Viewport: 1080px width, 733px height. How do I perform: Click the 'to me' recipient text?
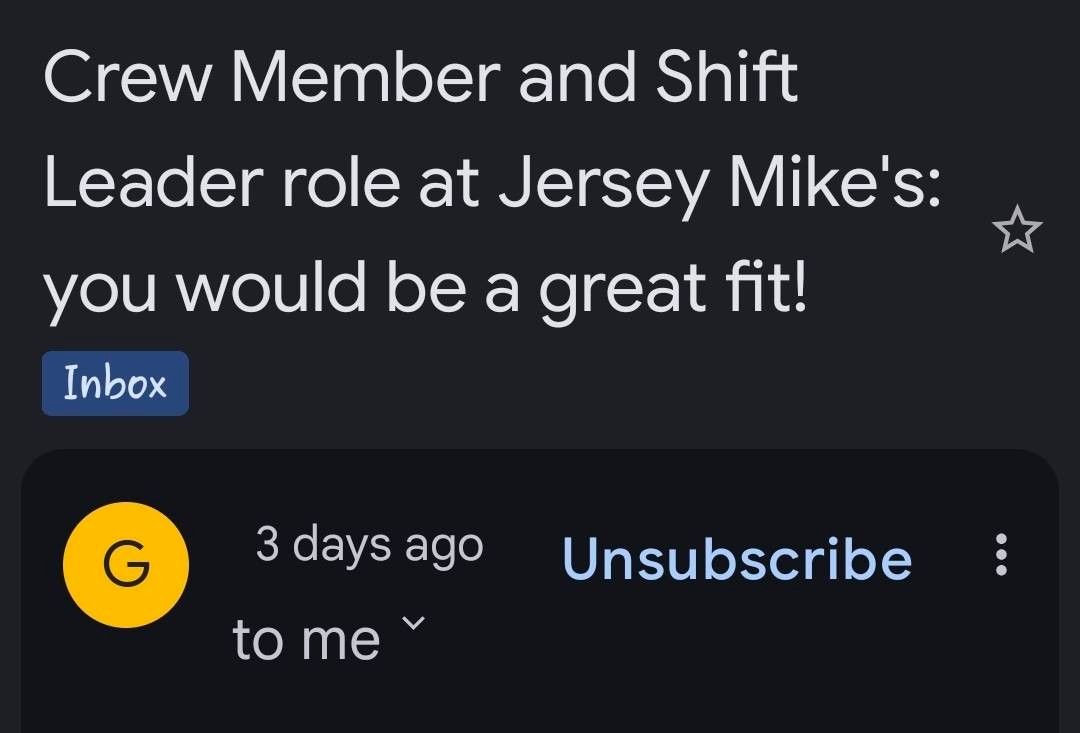point(307,639)
